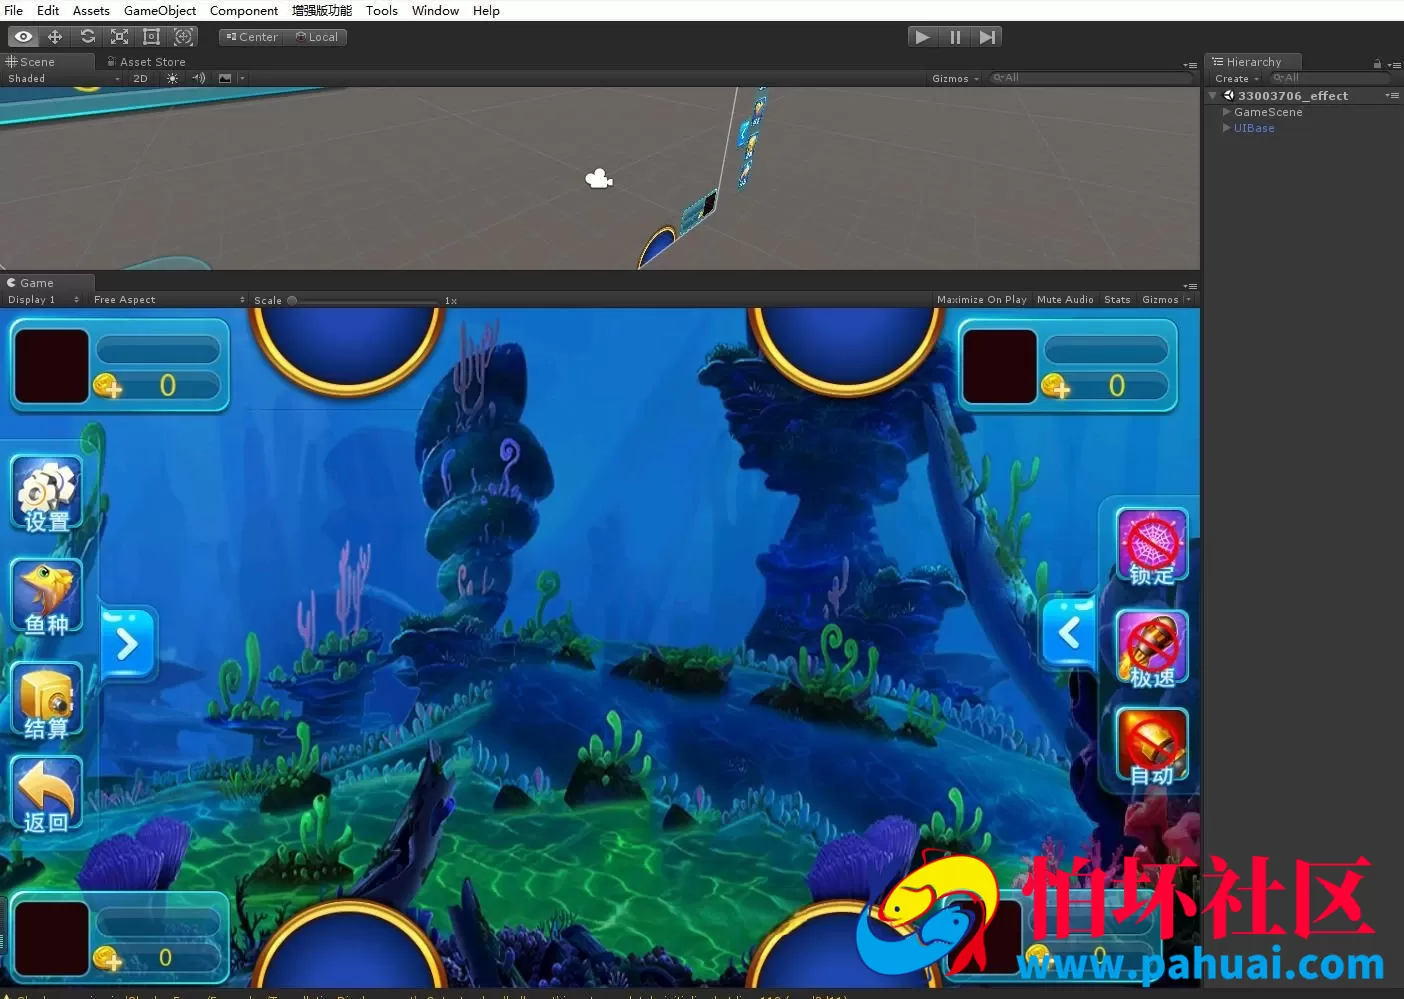The height and width of the screenshot is (999, 1404).
Task: Open Hierarchy Create dropdown
Action: click(x=1236, y=78)
